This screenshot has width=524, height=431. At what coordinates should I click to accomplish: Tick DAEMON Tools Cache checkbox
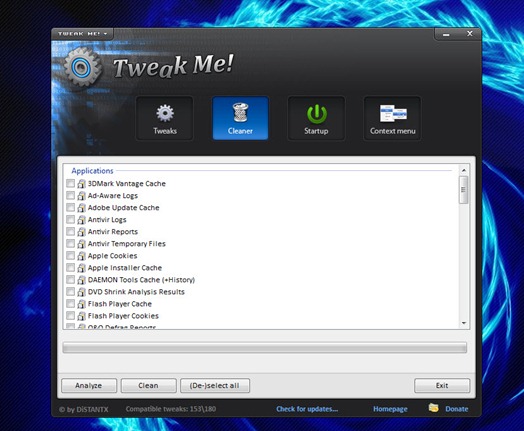pyautogui.click(x=71, y=280)
